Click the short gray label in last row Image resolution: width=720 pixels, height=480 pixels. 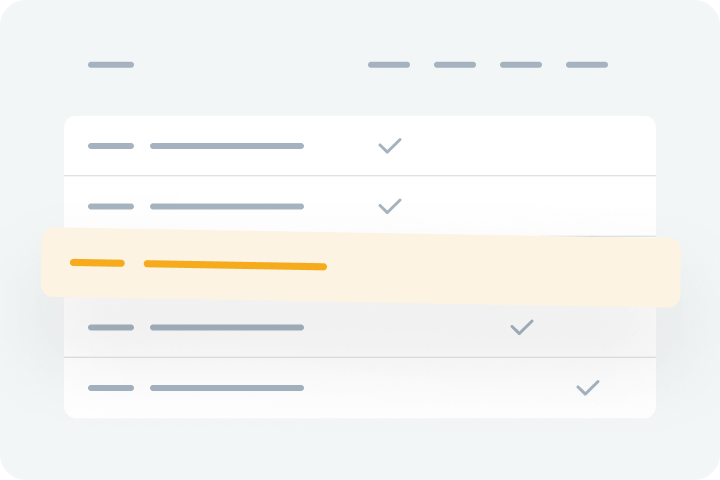click(111, 387)
